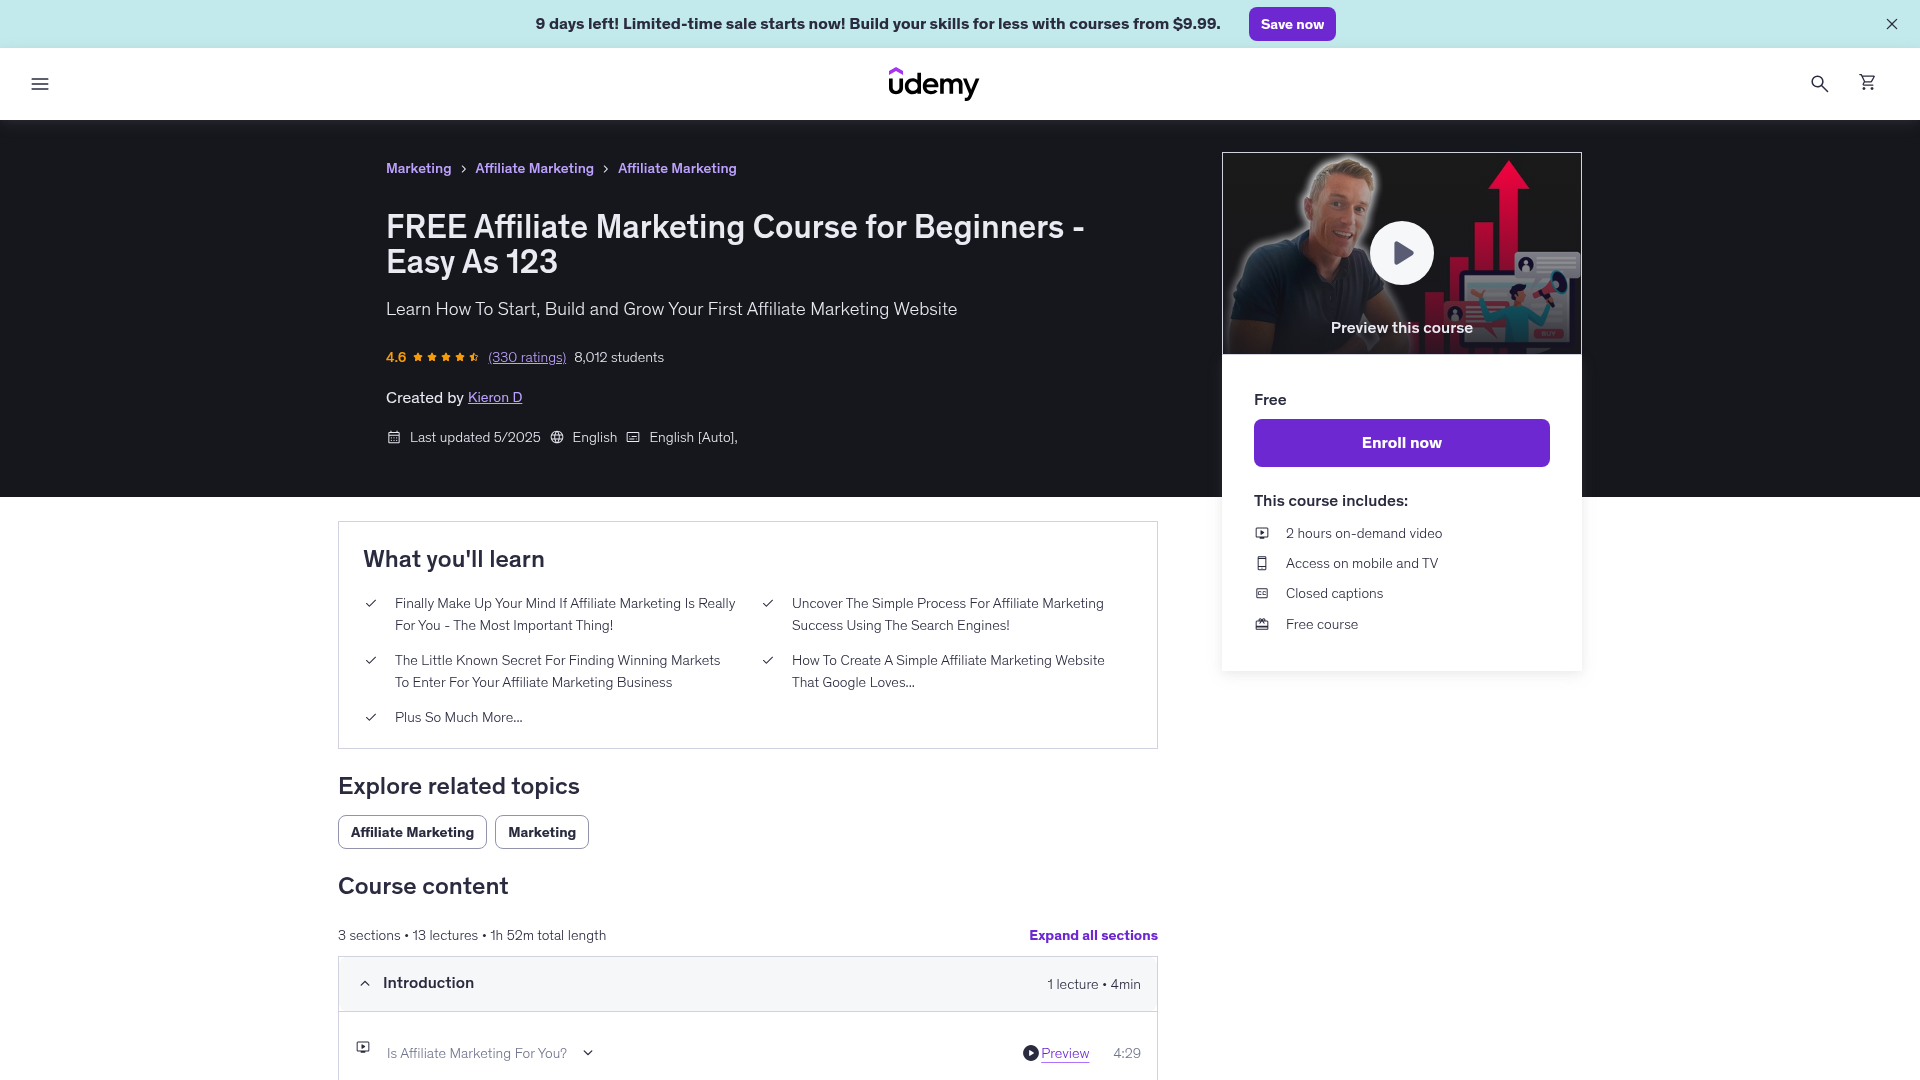
Task: Click the breadcrumb chevron after Marketing
Action: pyautogui.click(x=463, y=169)
